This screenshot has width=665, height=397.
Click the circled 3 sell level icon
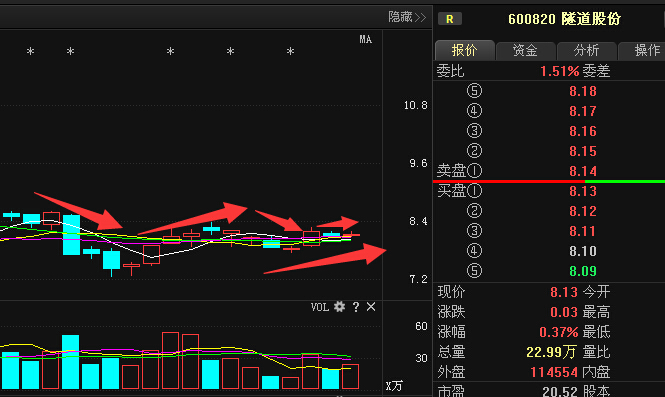[474, 131]
